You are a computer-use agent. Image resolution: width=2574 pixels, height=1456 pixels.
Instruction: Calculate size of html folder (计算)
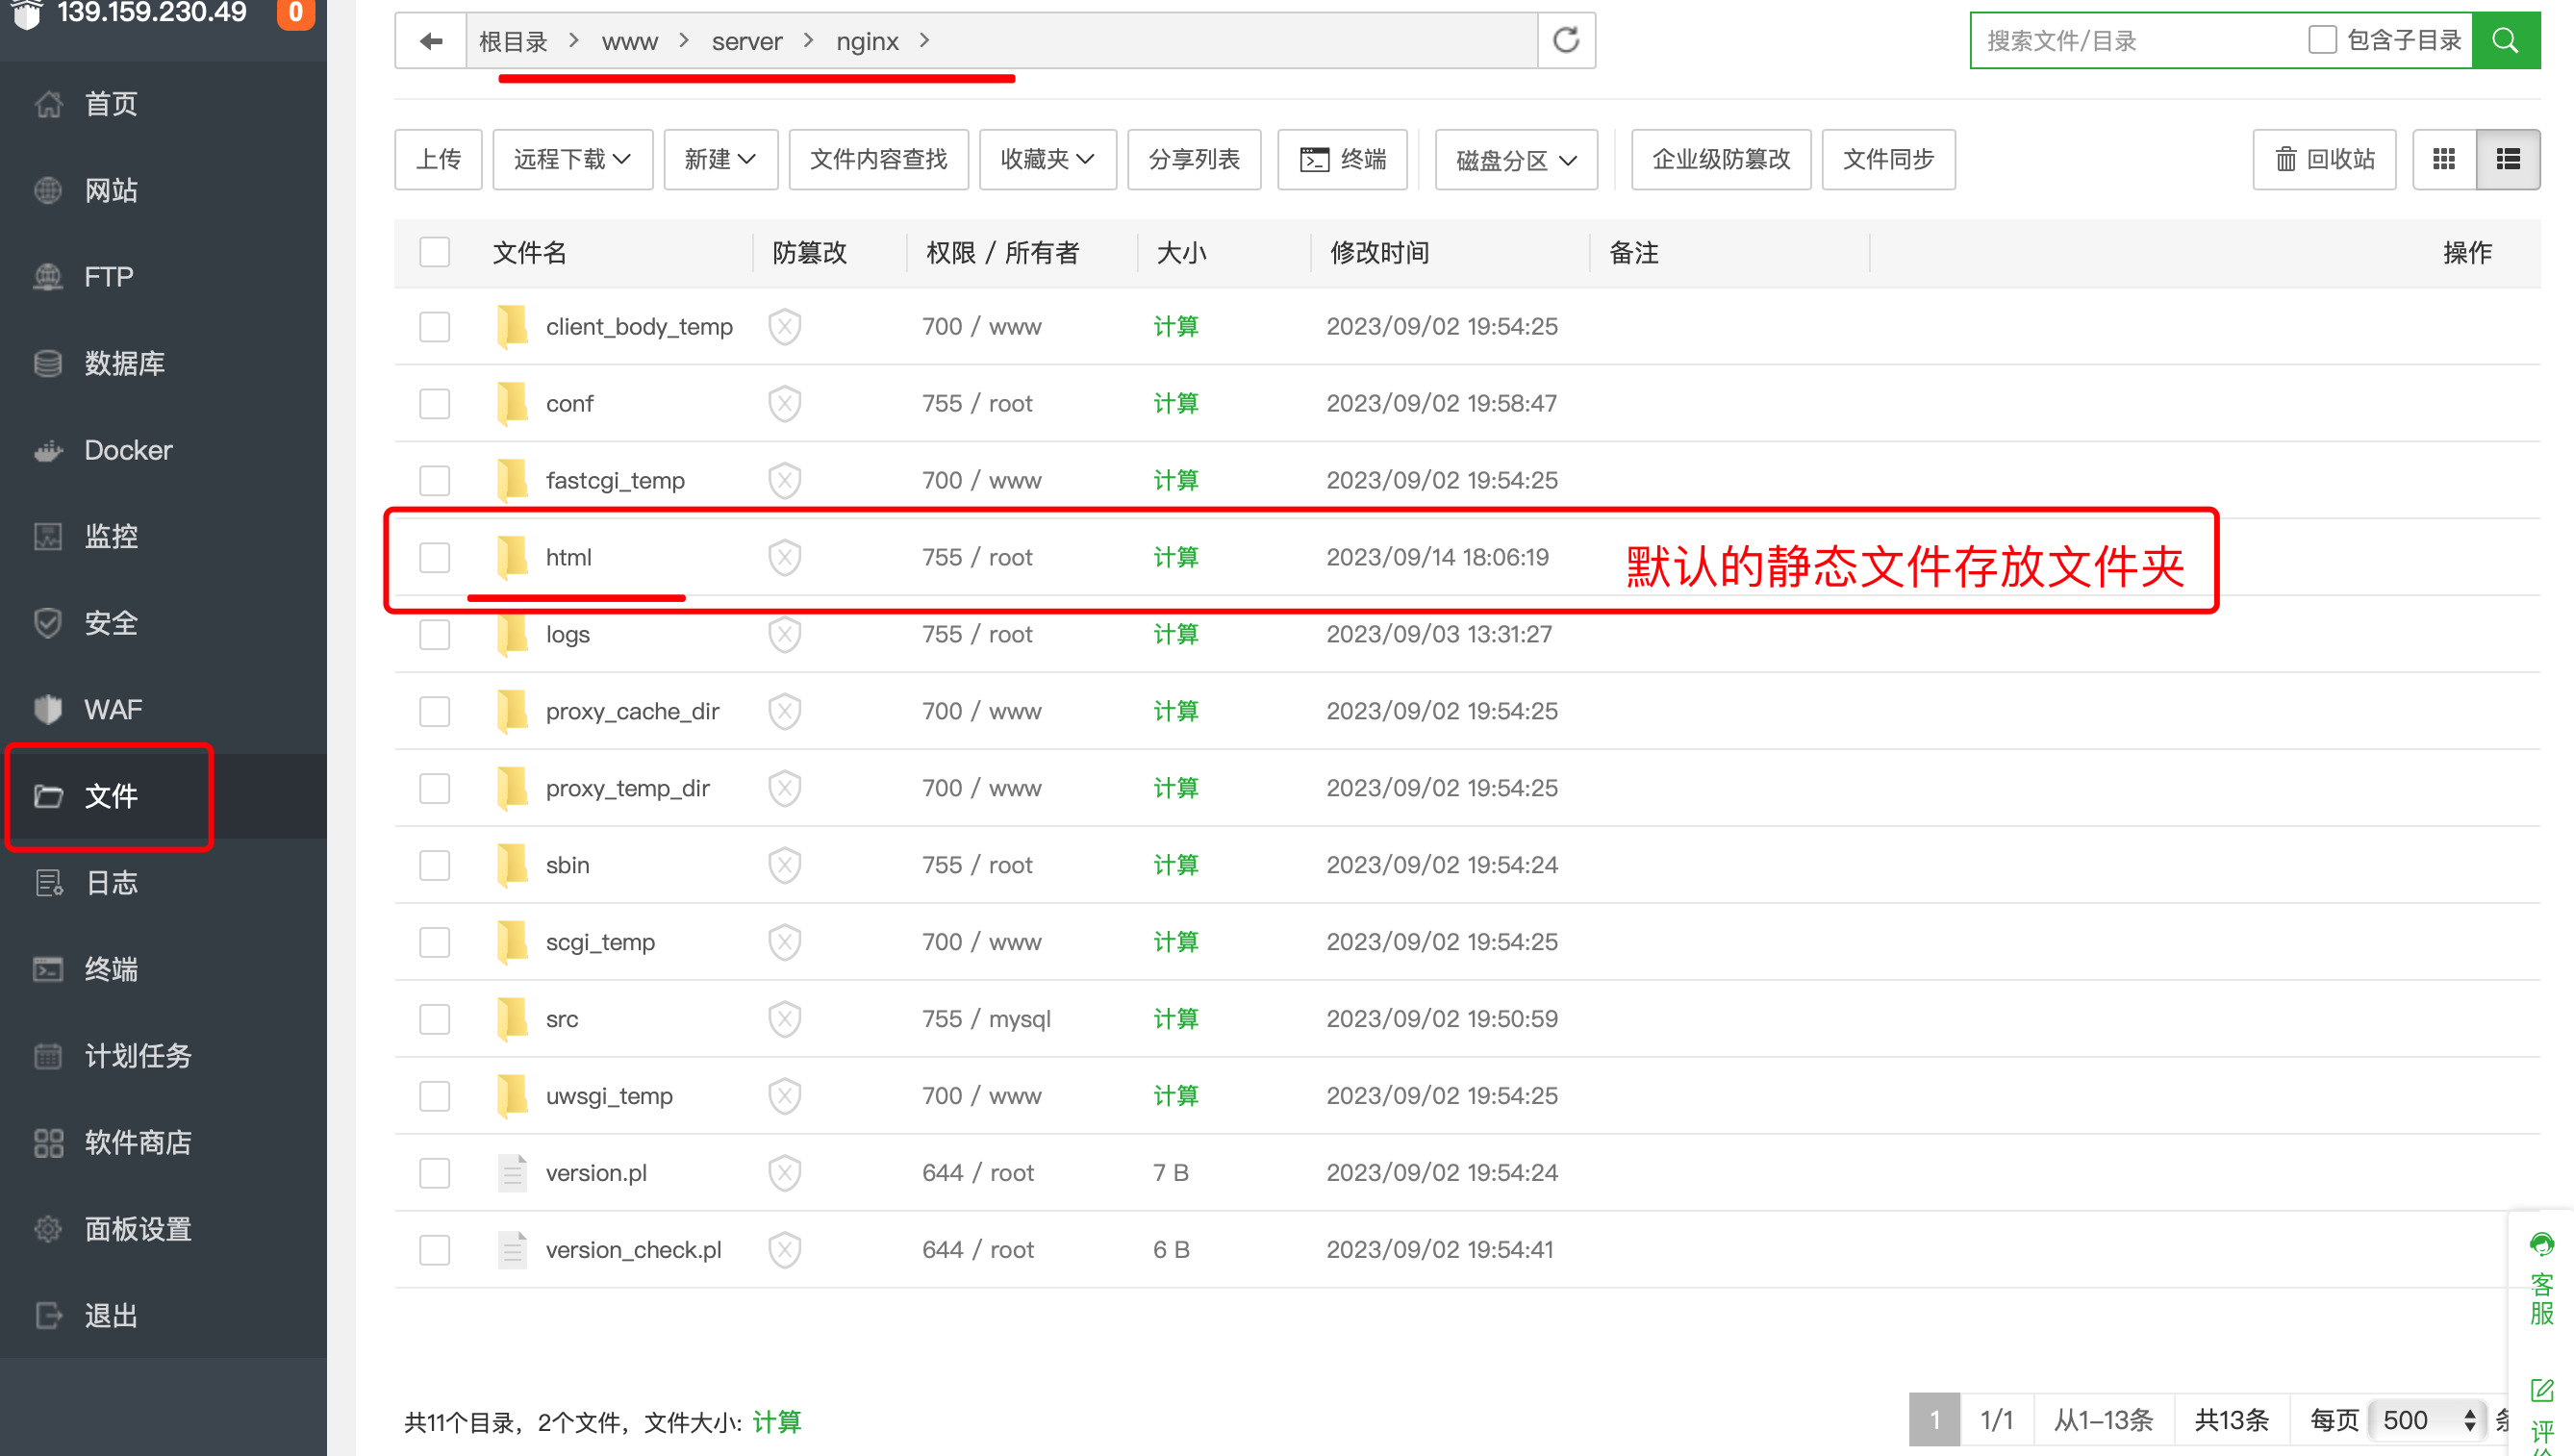click(x=1175, y=557)
